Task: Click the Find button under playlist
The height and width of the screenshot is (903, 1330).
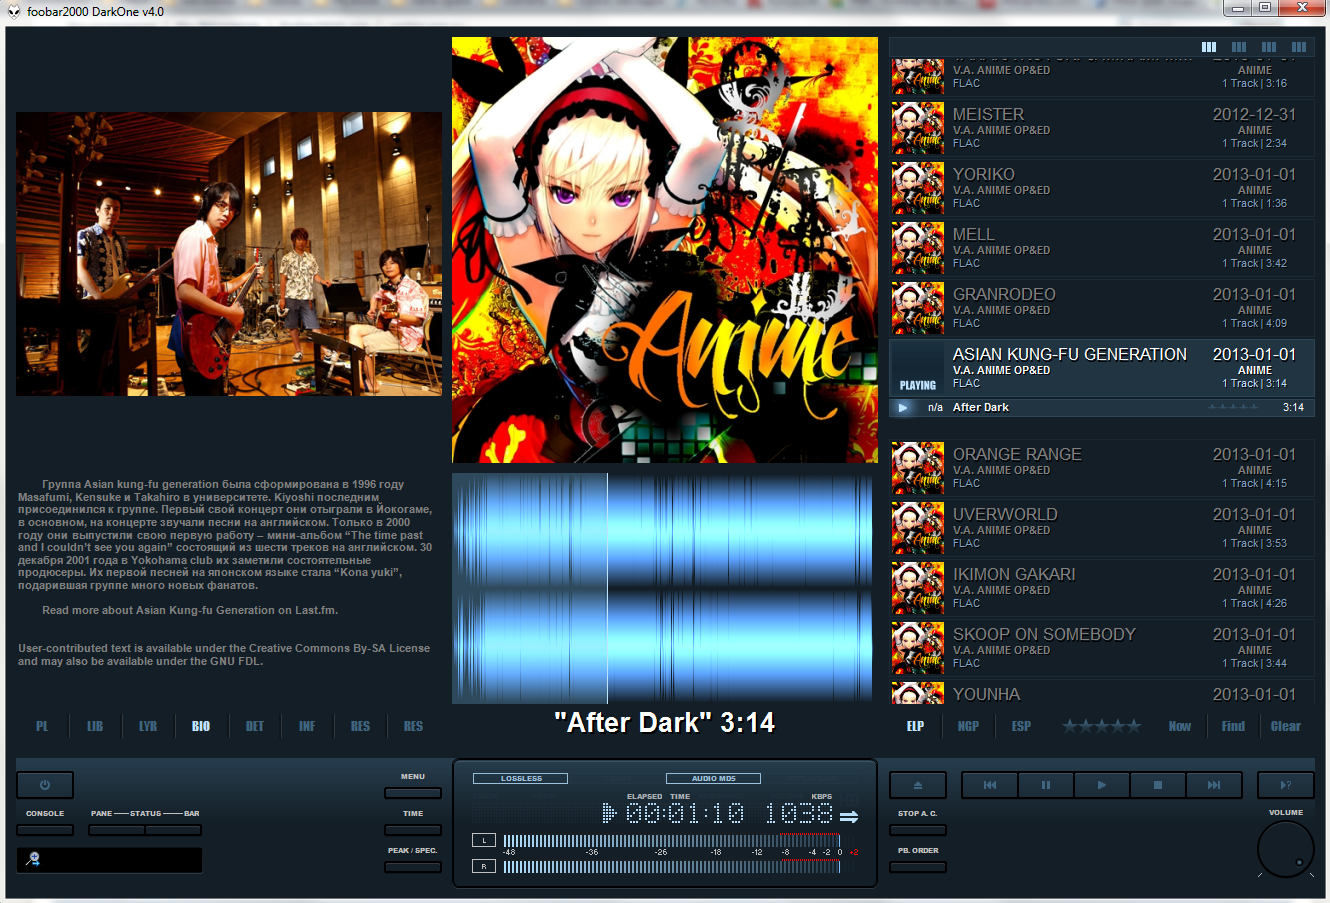Action: point(1233,726)
